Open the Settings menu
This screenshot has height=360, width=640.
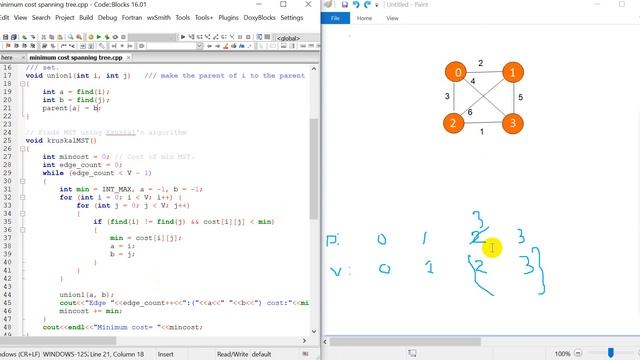(x=292, y=18)
